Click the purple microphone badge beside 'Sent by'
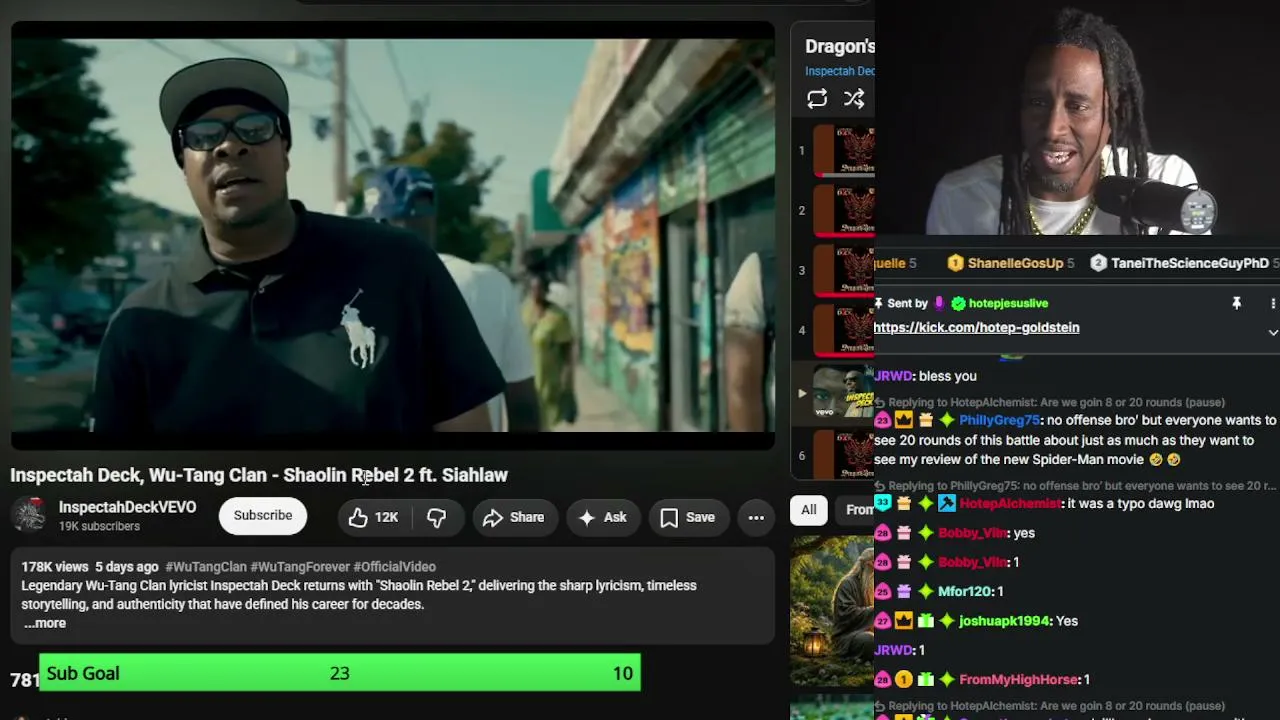This screenshot has width=1280, height=720. (x=938, y=303)
